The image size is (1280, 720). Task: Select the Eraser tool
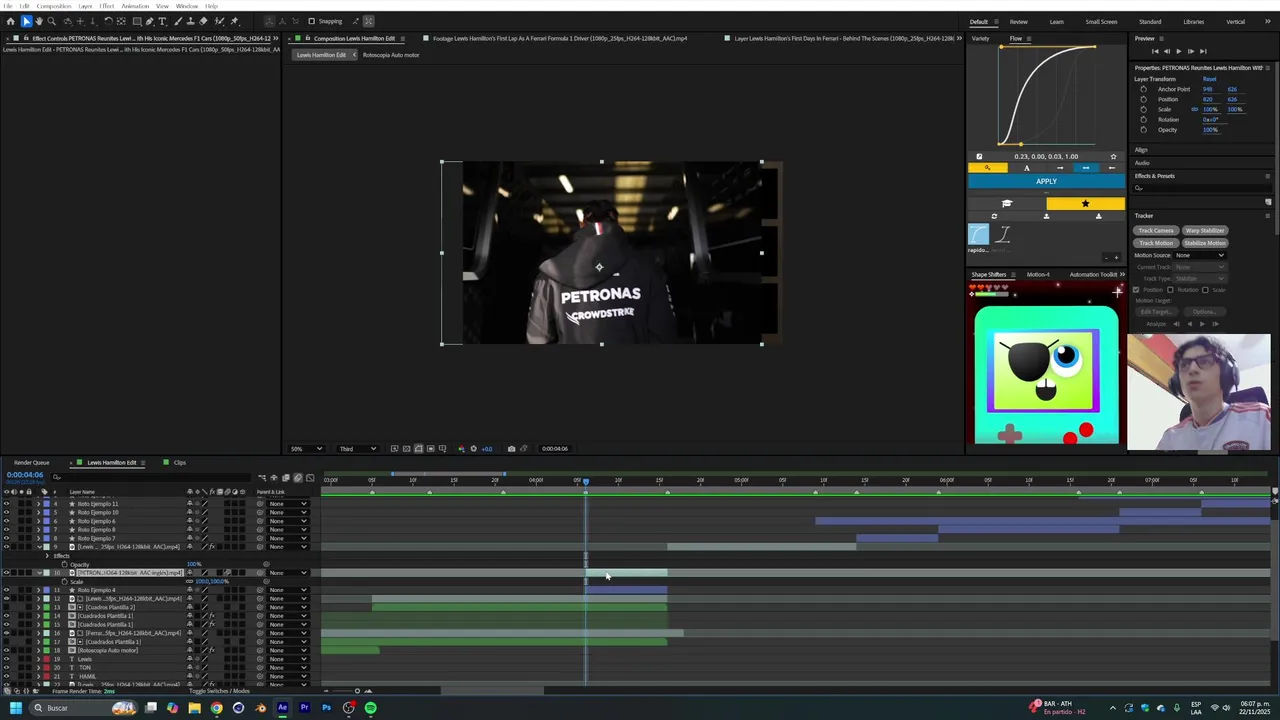pos(204,21)
